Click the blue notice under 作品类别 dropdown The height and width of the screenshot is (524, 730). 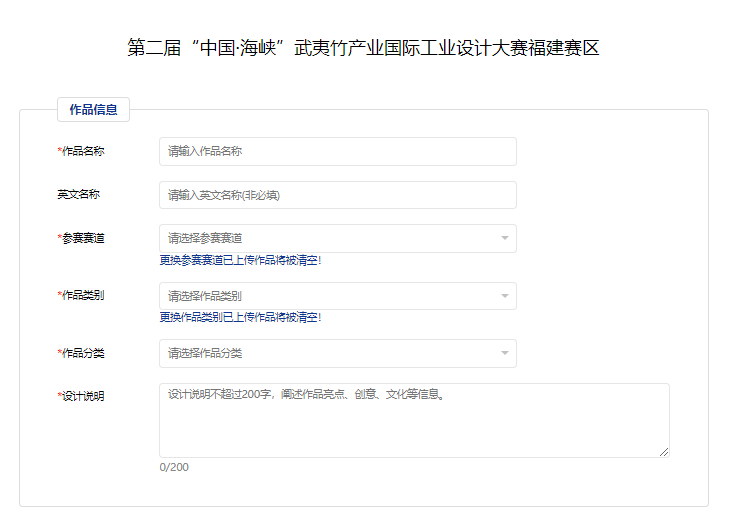240,317
